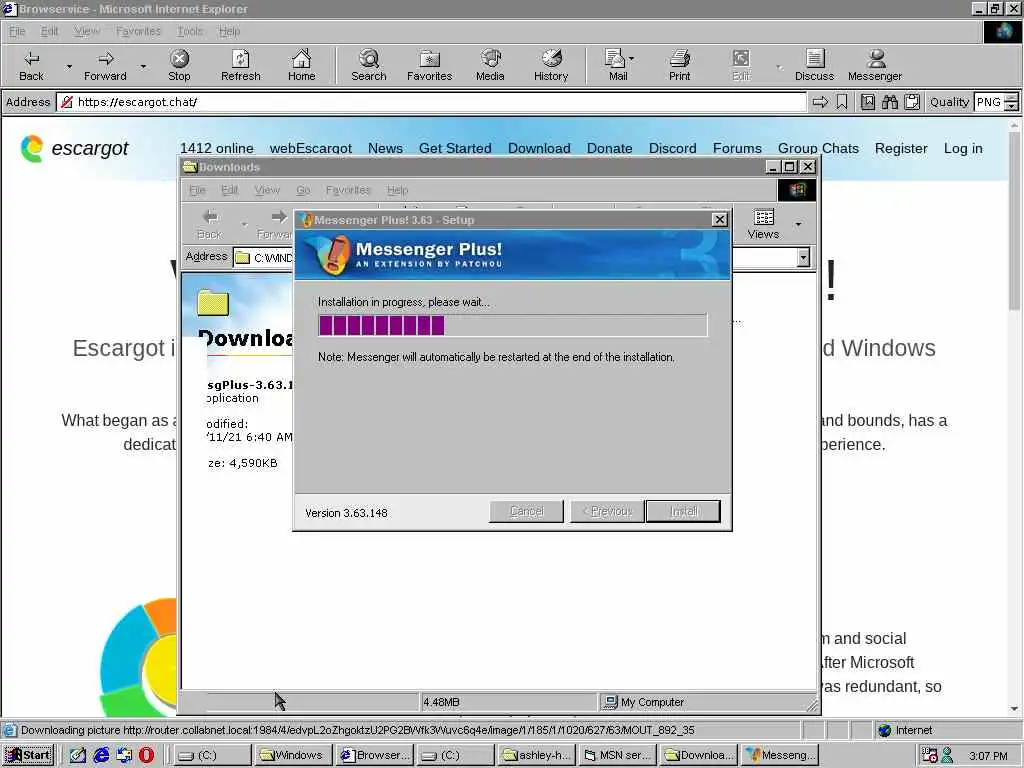Image resolution: width=1024 pixels, height=768 pixels.
Task: Click the bookmark ribbon icon beside Go arrow
Action: pyautogui.click(x=842, y=102)
